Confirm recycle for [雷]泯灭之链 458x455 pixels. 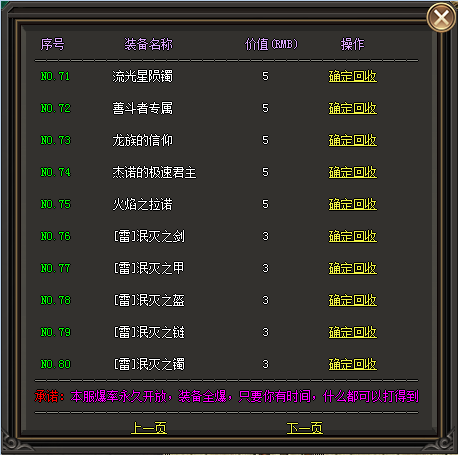[x=353, y=332]
